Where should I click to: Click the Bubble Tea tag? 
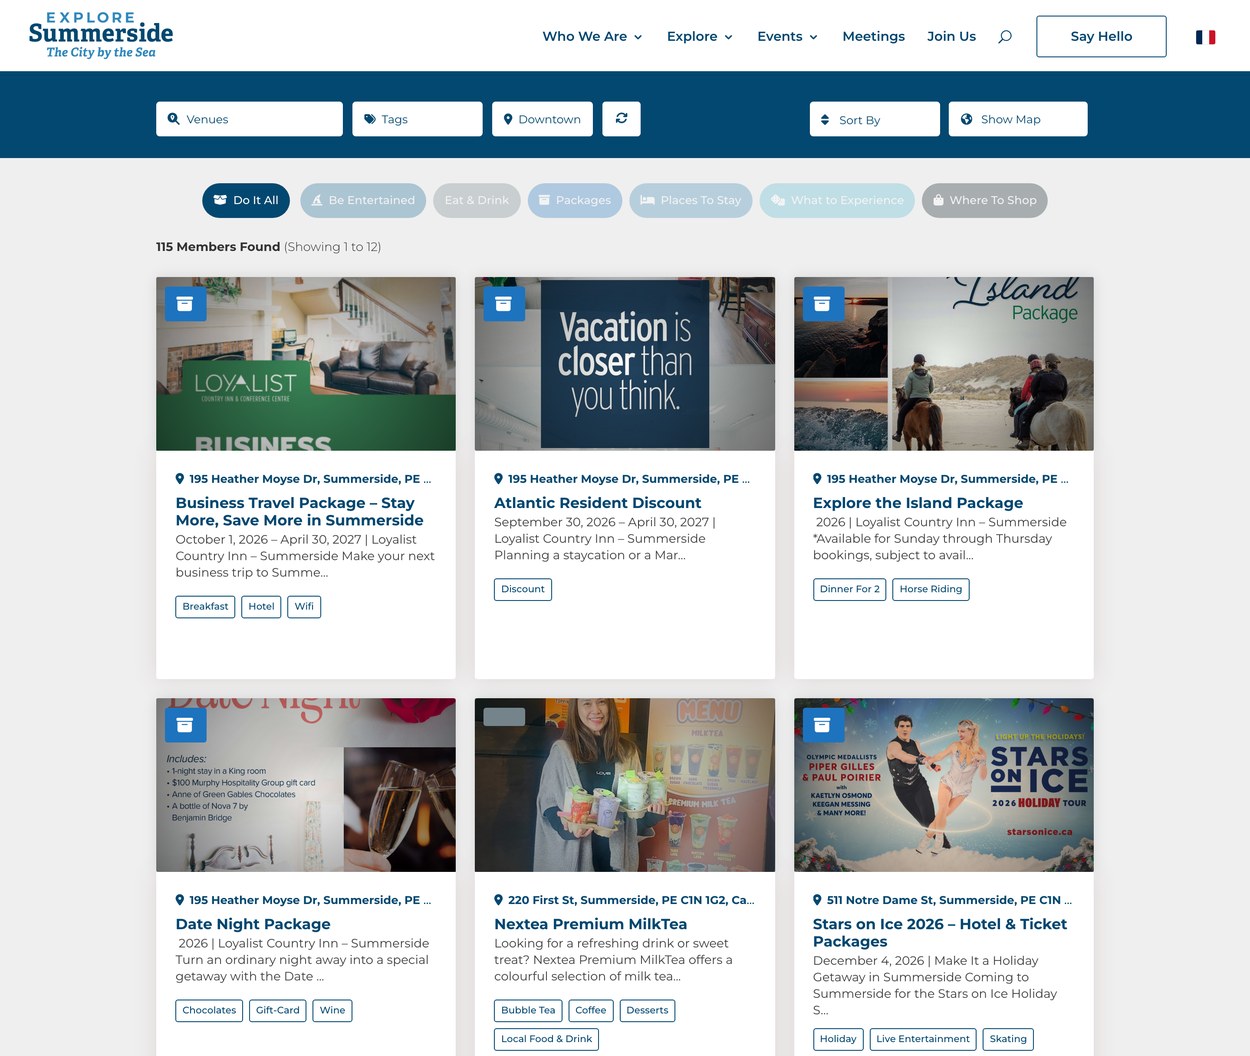pos(528,1010)
